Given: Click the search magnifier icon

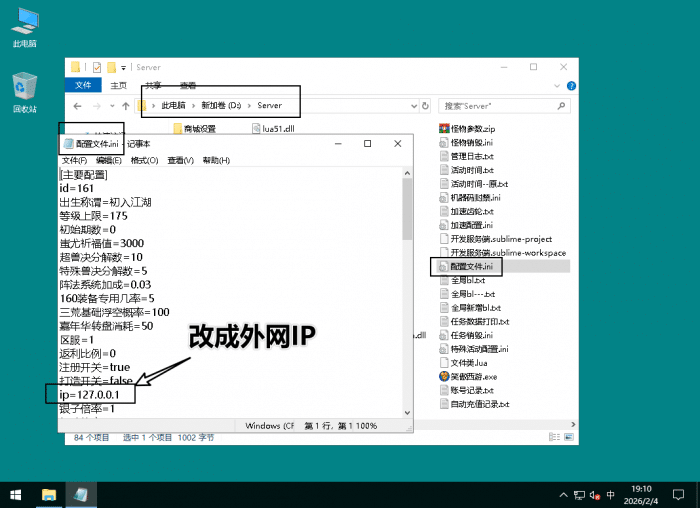Looking at the screenshot, I should [561, 106].
